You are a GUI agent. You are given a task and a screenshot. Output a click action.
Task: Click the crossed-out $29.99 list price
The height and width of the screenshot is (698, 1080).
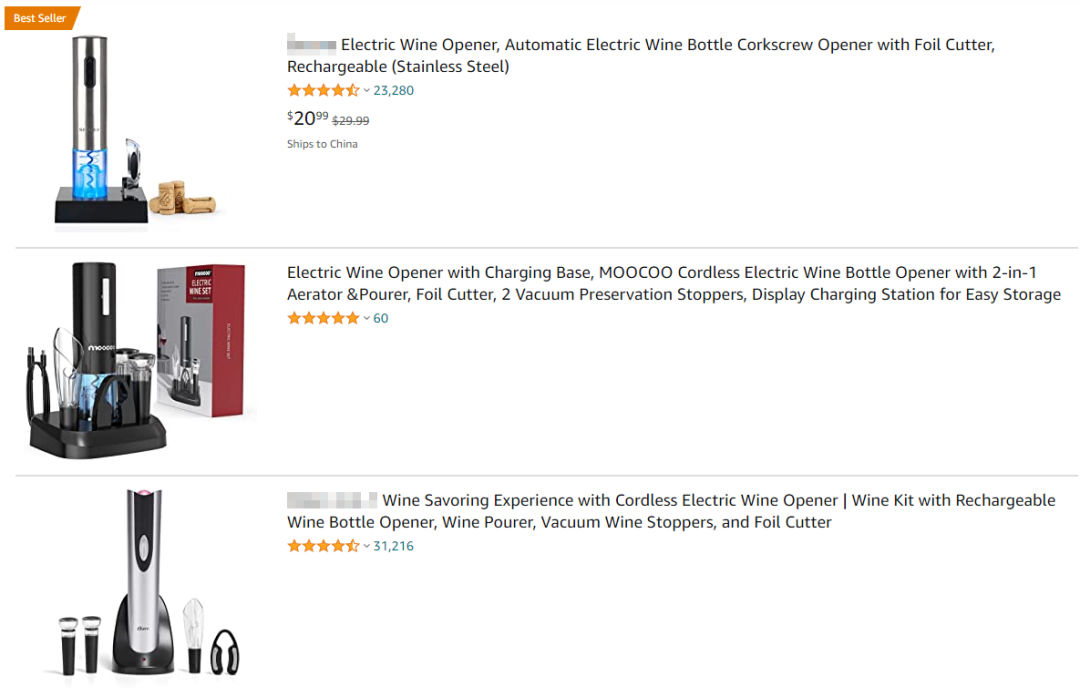pos(350,121)
